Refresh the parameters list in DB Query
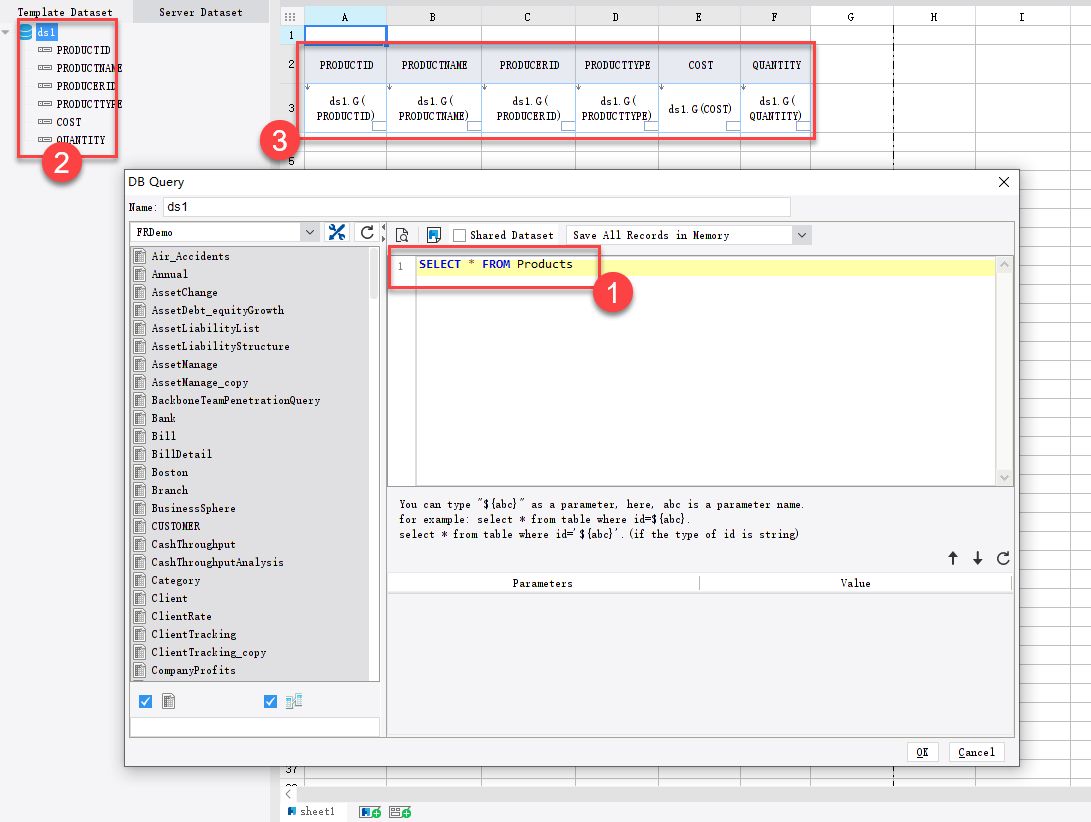 tap(1003, 558)
